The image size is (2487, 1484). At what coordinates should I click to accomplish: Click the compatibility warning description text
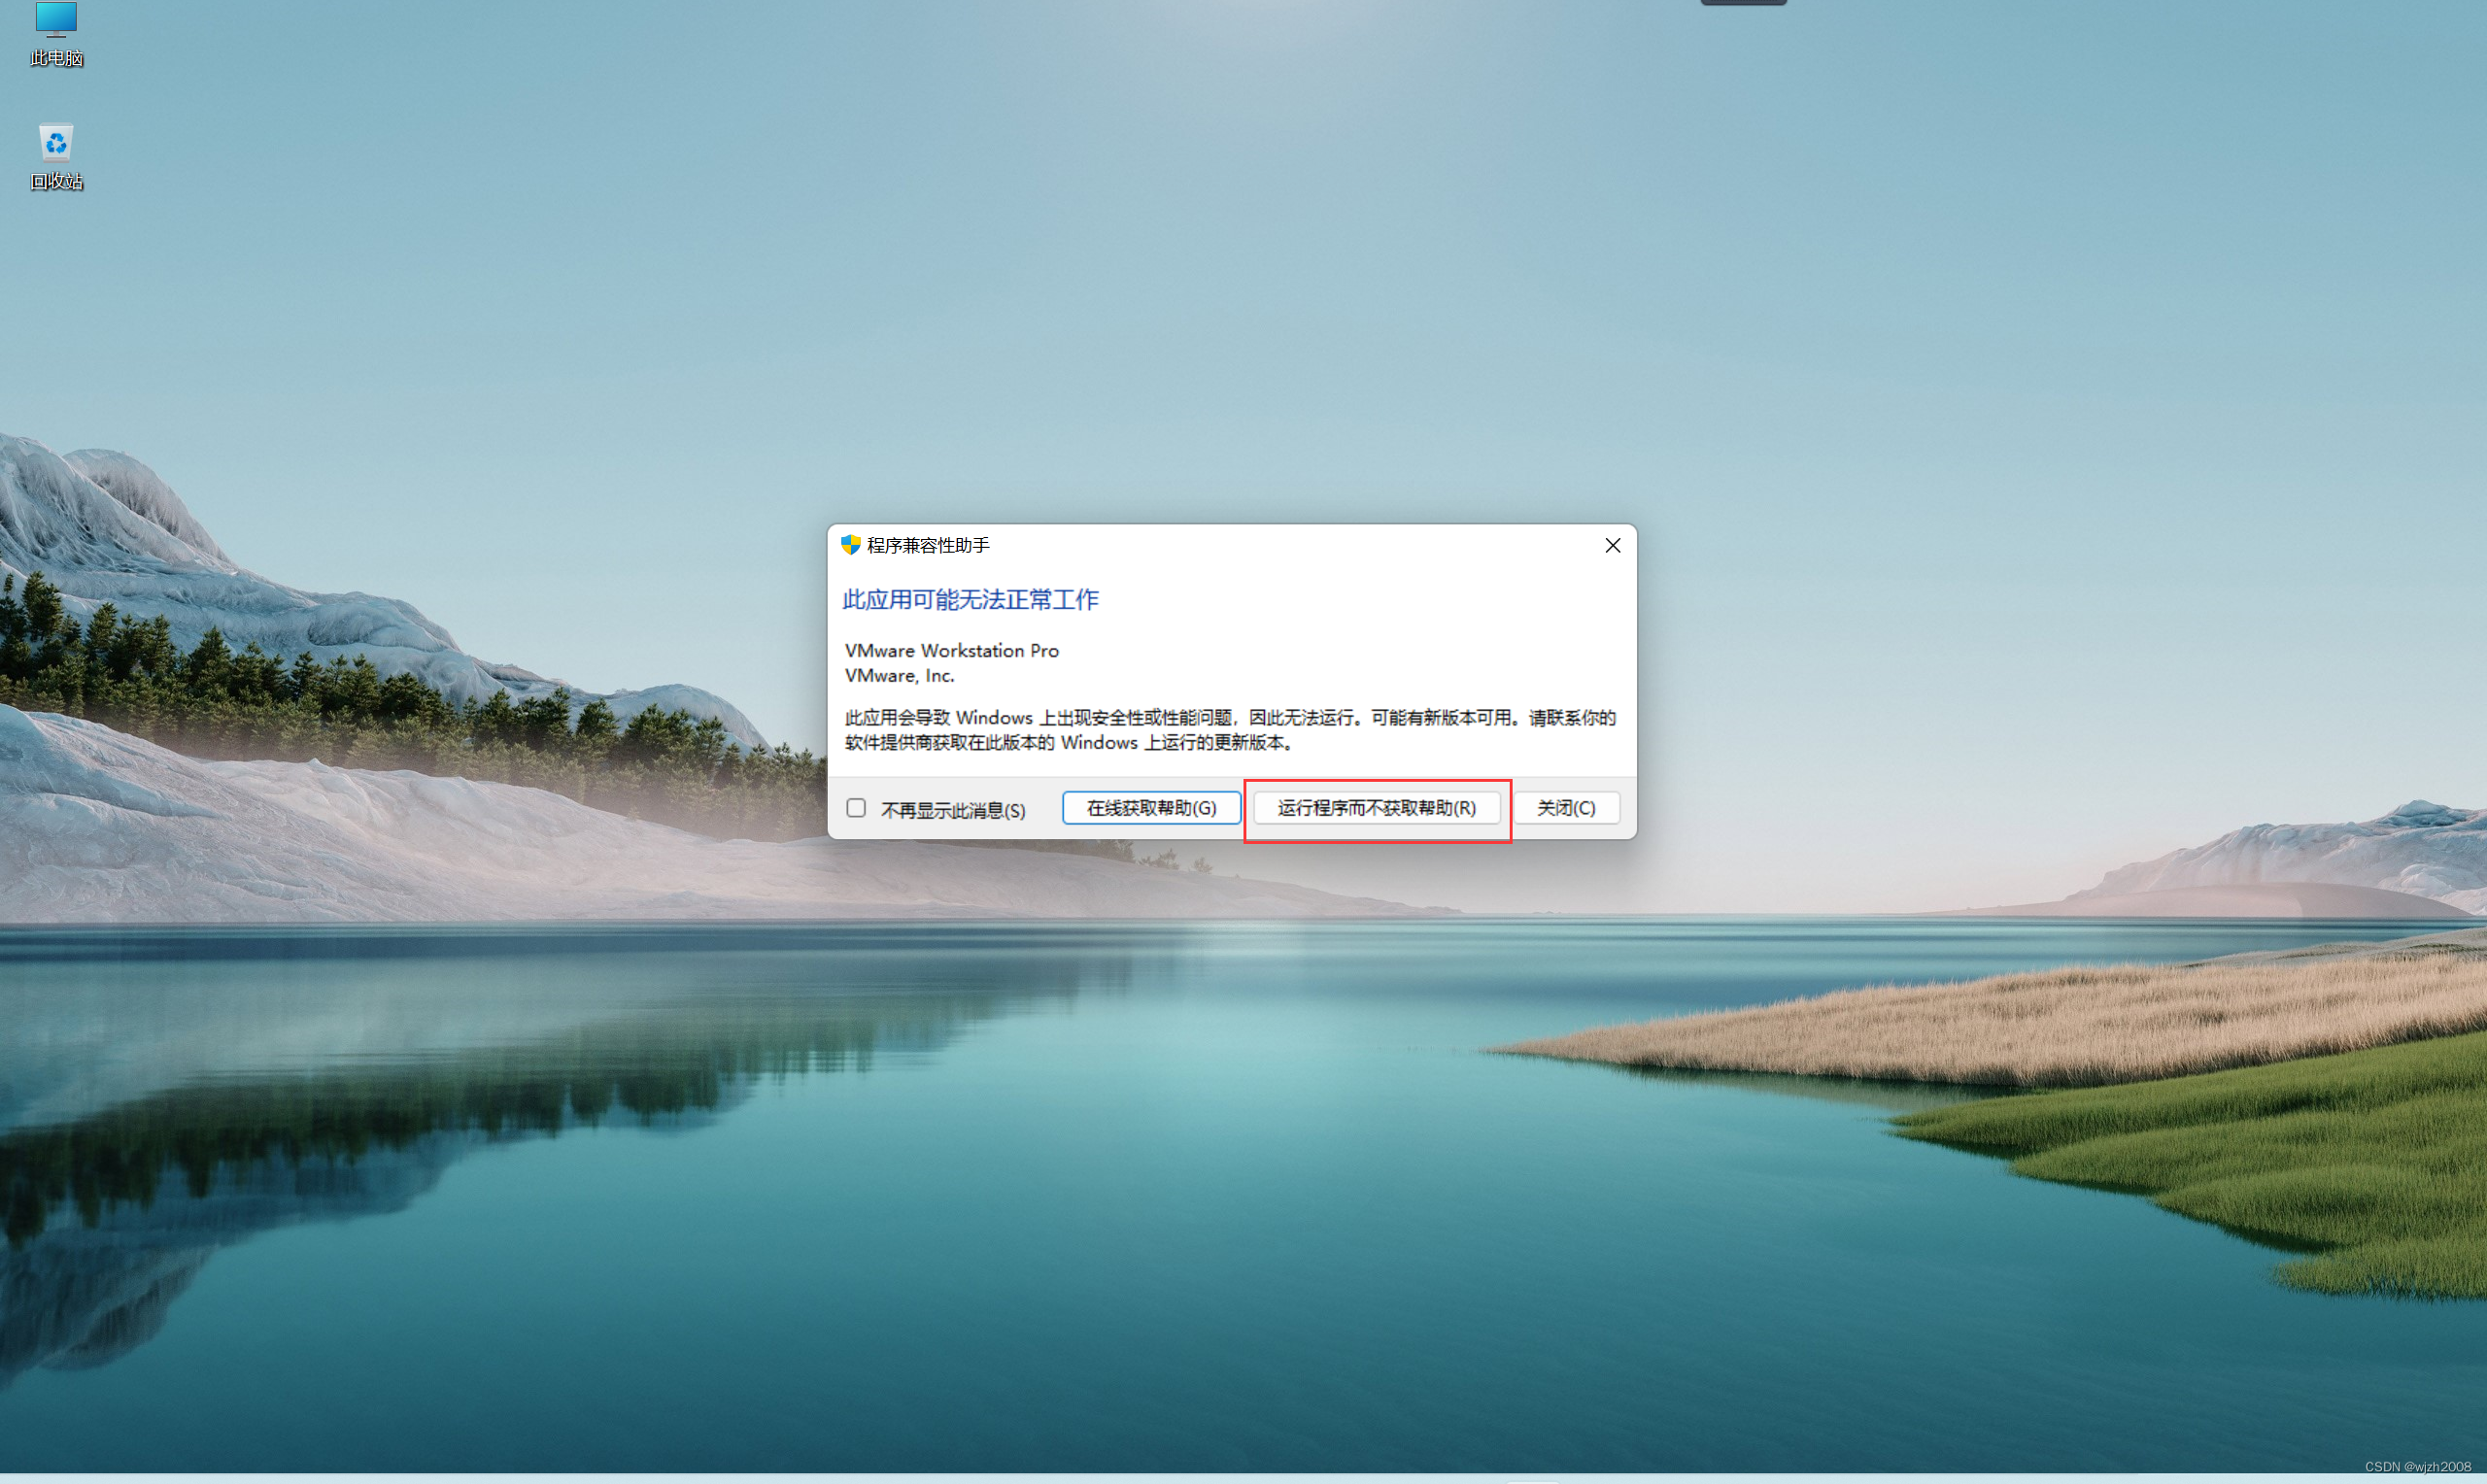1228,730
